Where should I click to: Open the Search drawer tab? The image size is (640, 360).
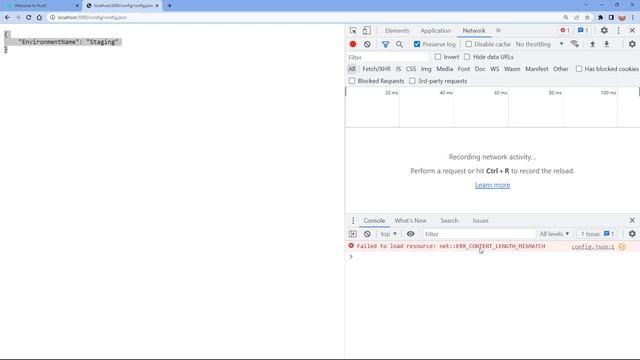point(449,220)
